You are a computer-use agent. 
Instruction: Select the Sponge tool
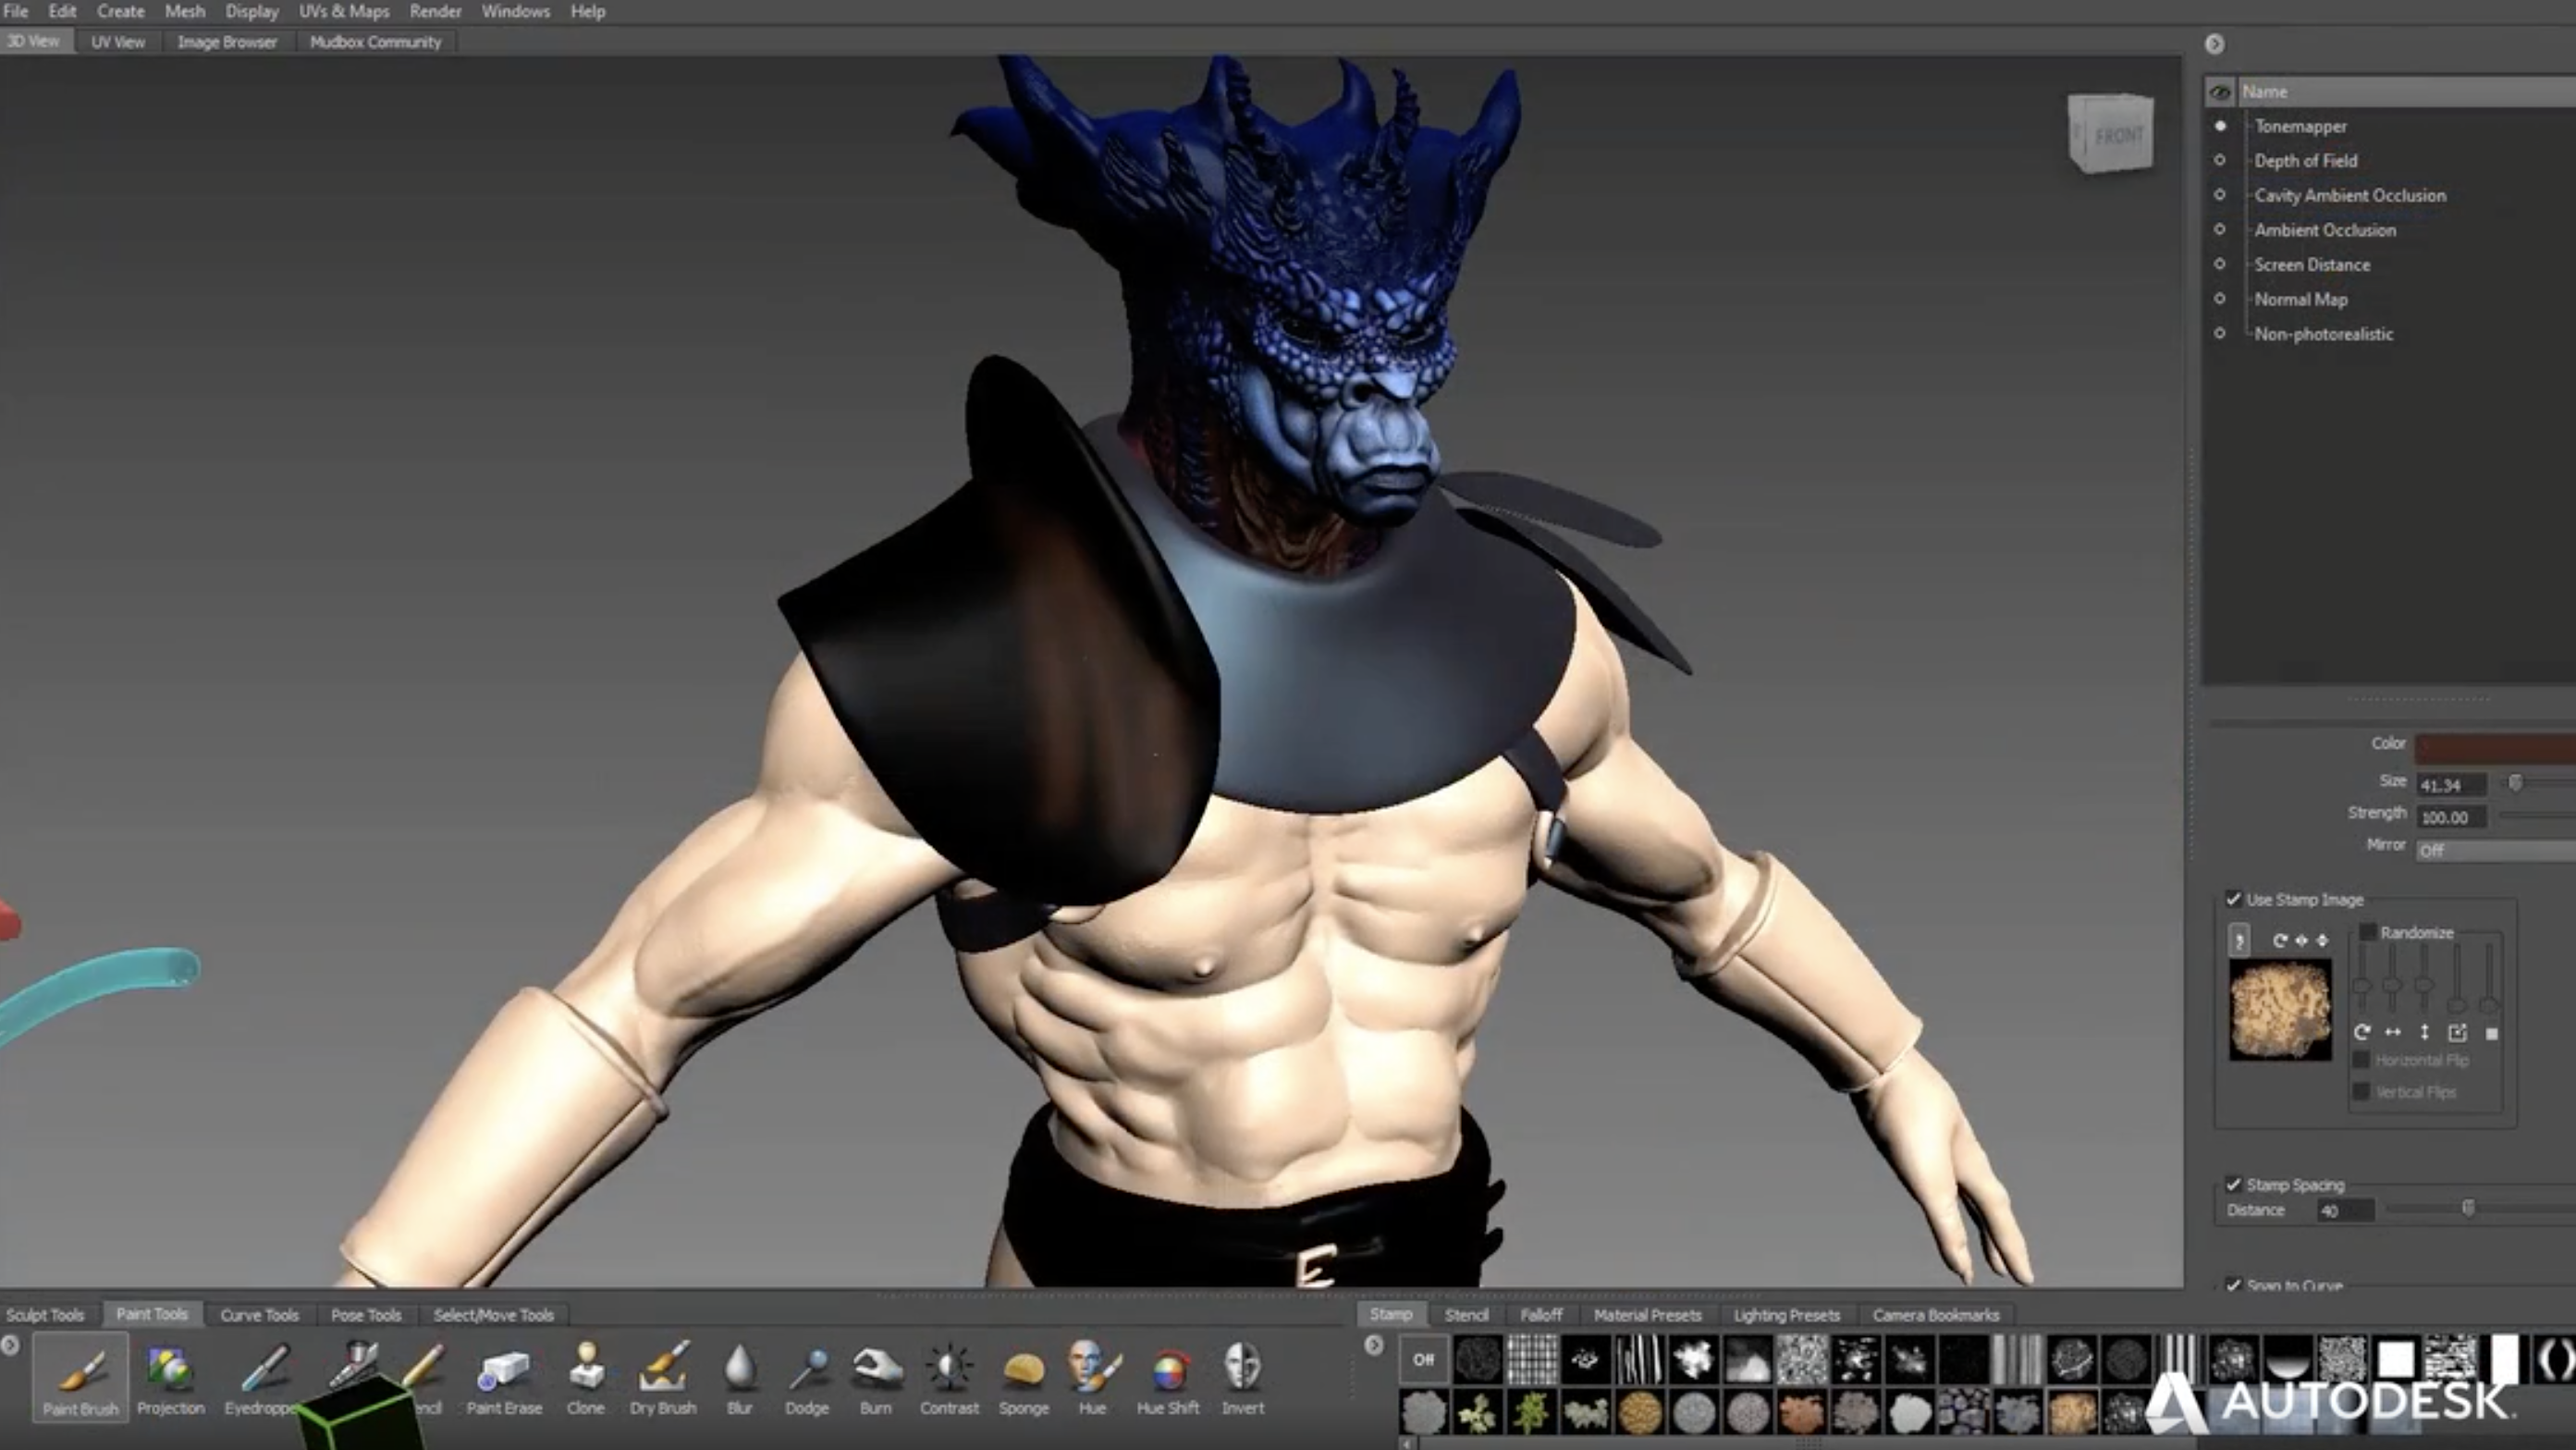[x=1023, y=1378]
